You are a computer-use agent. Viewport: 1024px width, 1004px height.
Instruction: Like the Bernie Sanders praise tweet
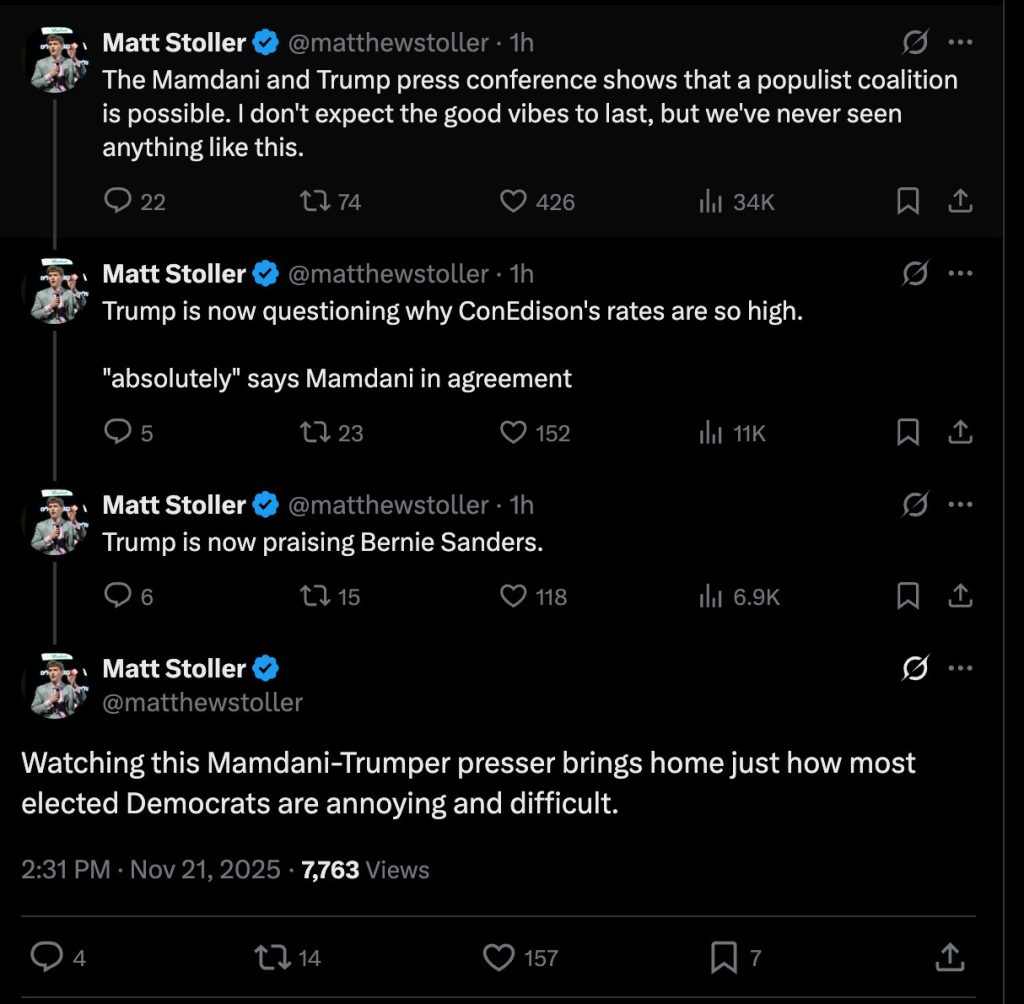tap(513, 597)
